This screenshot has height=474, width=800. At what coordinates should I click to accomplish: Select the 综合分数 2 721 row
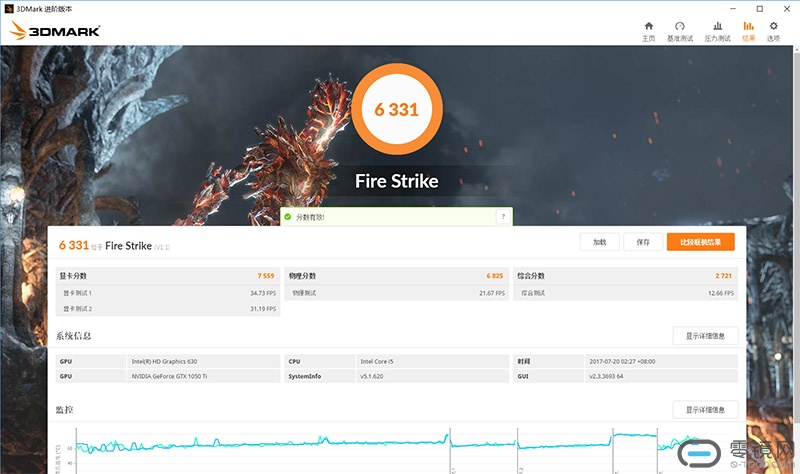pos(626,276)
